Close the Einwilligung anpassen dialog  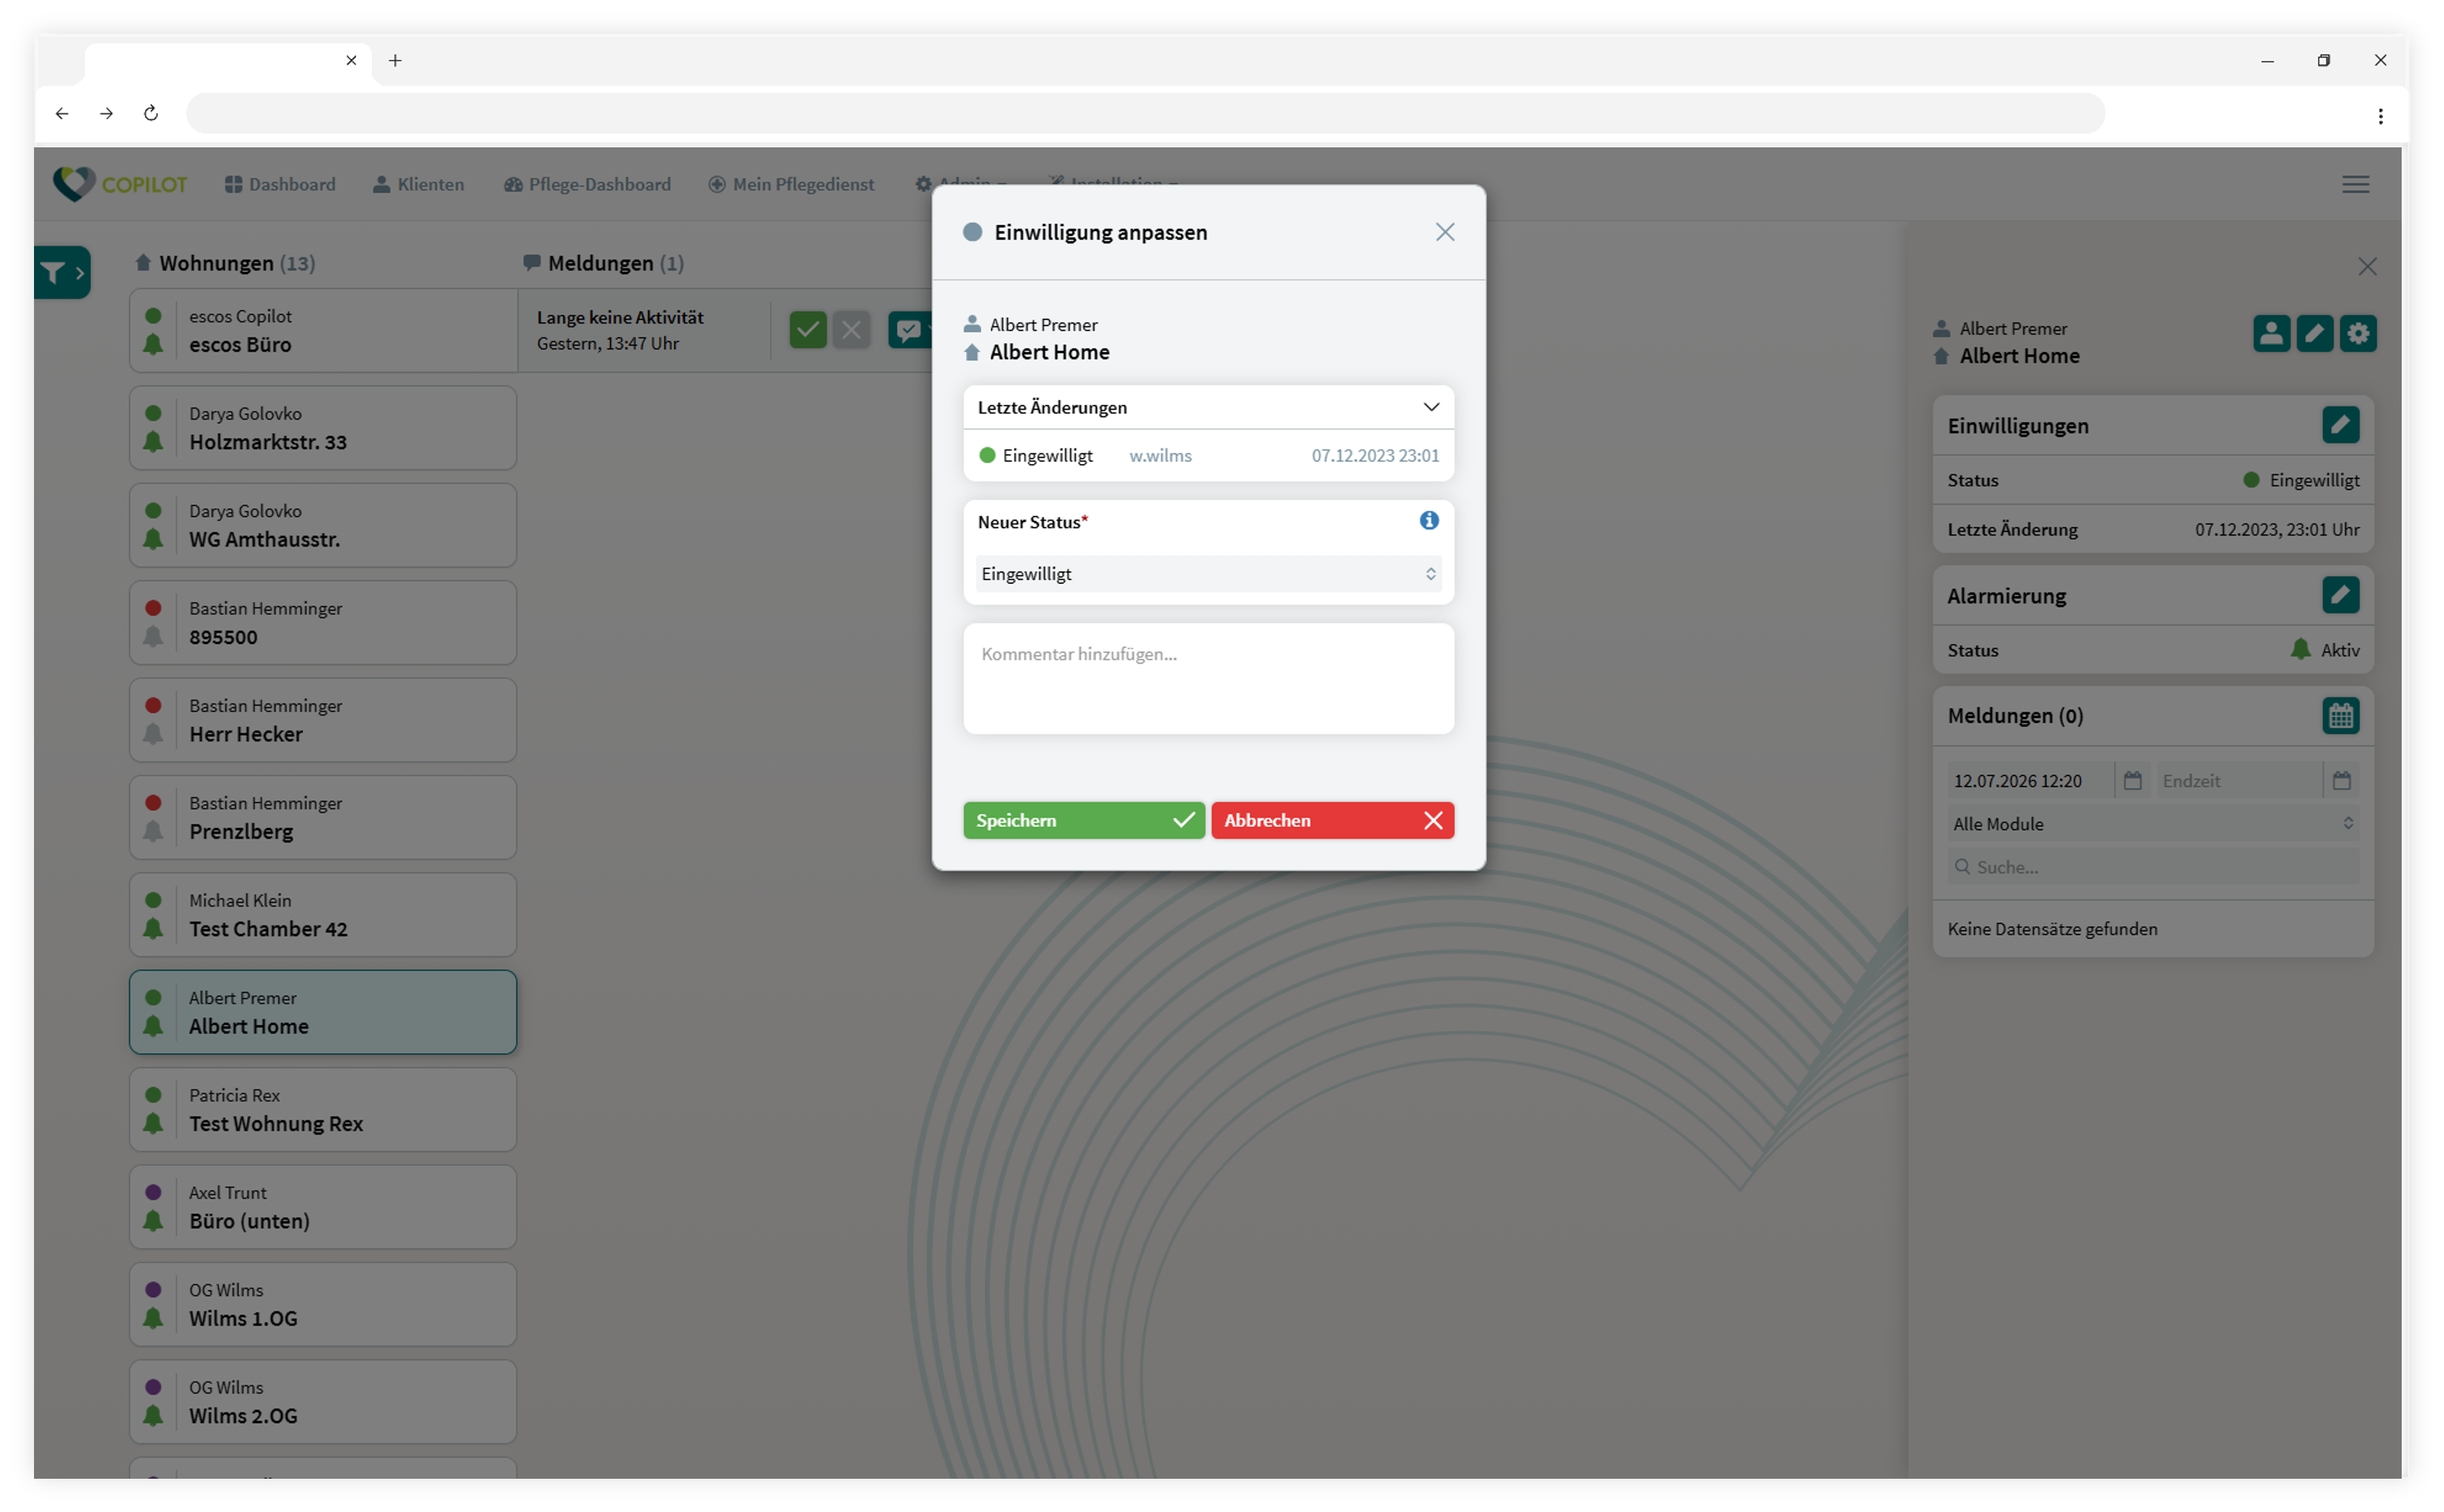(x=1444, y=232)
